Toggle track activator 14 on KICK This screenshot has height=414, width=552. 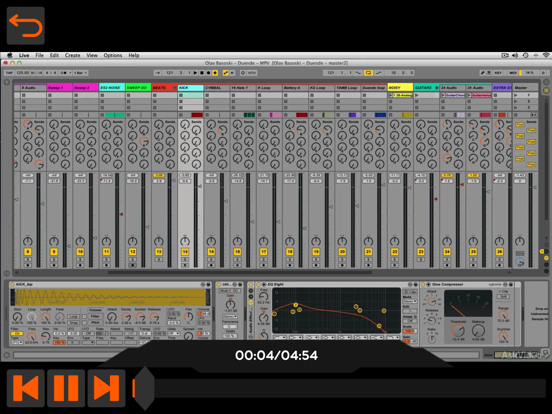pos(185,251)
